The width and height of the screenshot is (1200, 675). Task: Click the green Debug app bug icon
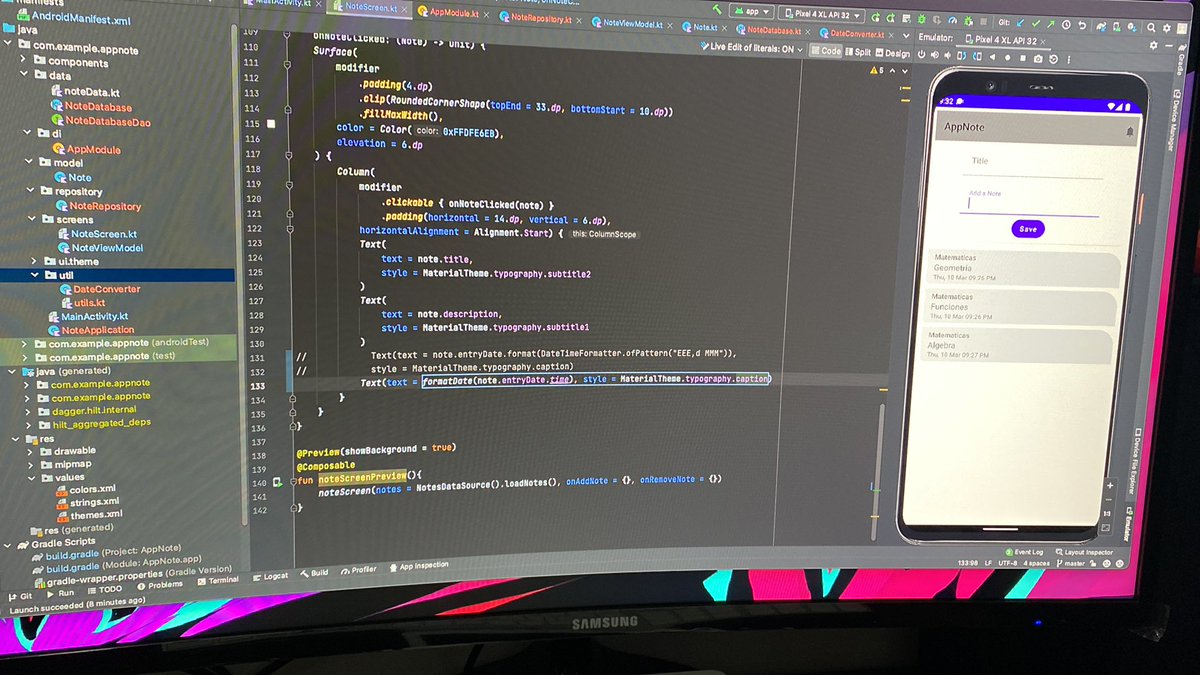922,19
